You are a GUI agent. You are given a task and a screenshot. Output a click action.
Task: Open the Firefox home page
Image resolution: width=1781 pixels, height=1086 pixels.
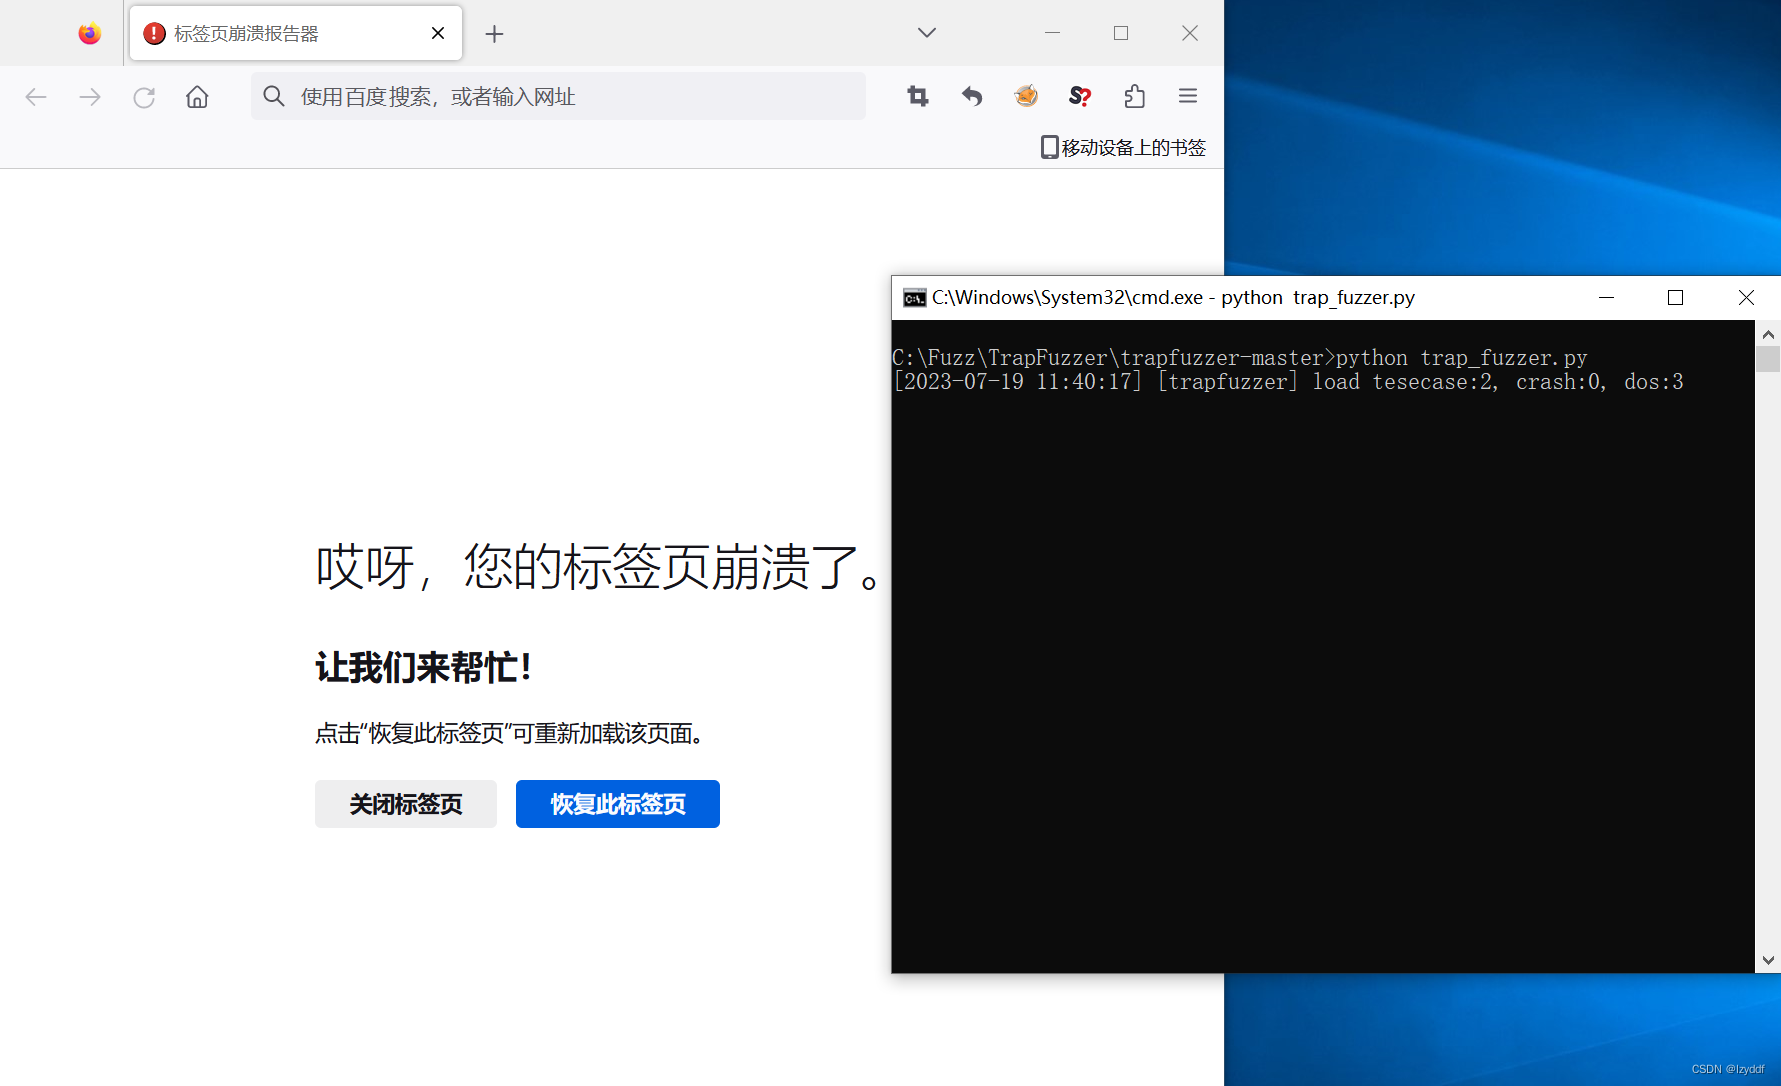(x=198, y=97)
